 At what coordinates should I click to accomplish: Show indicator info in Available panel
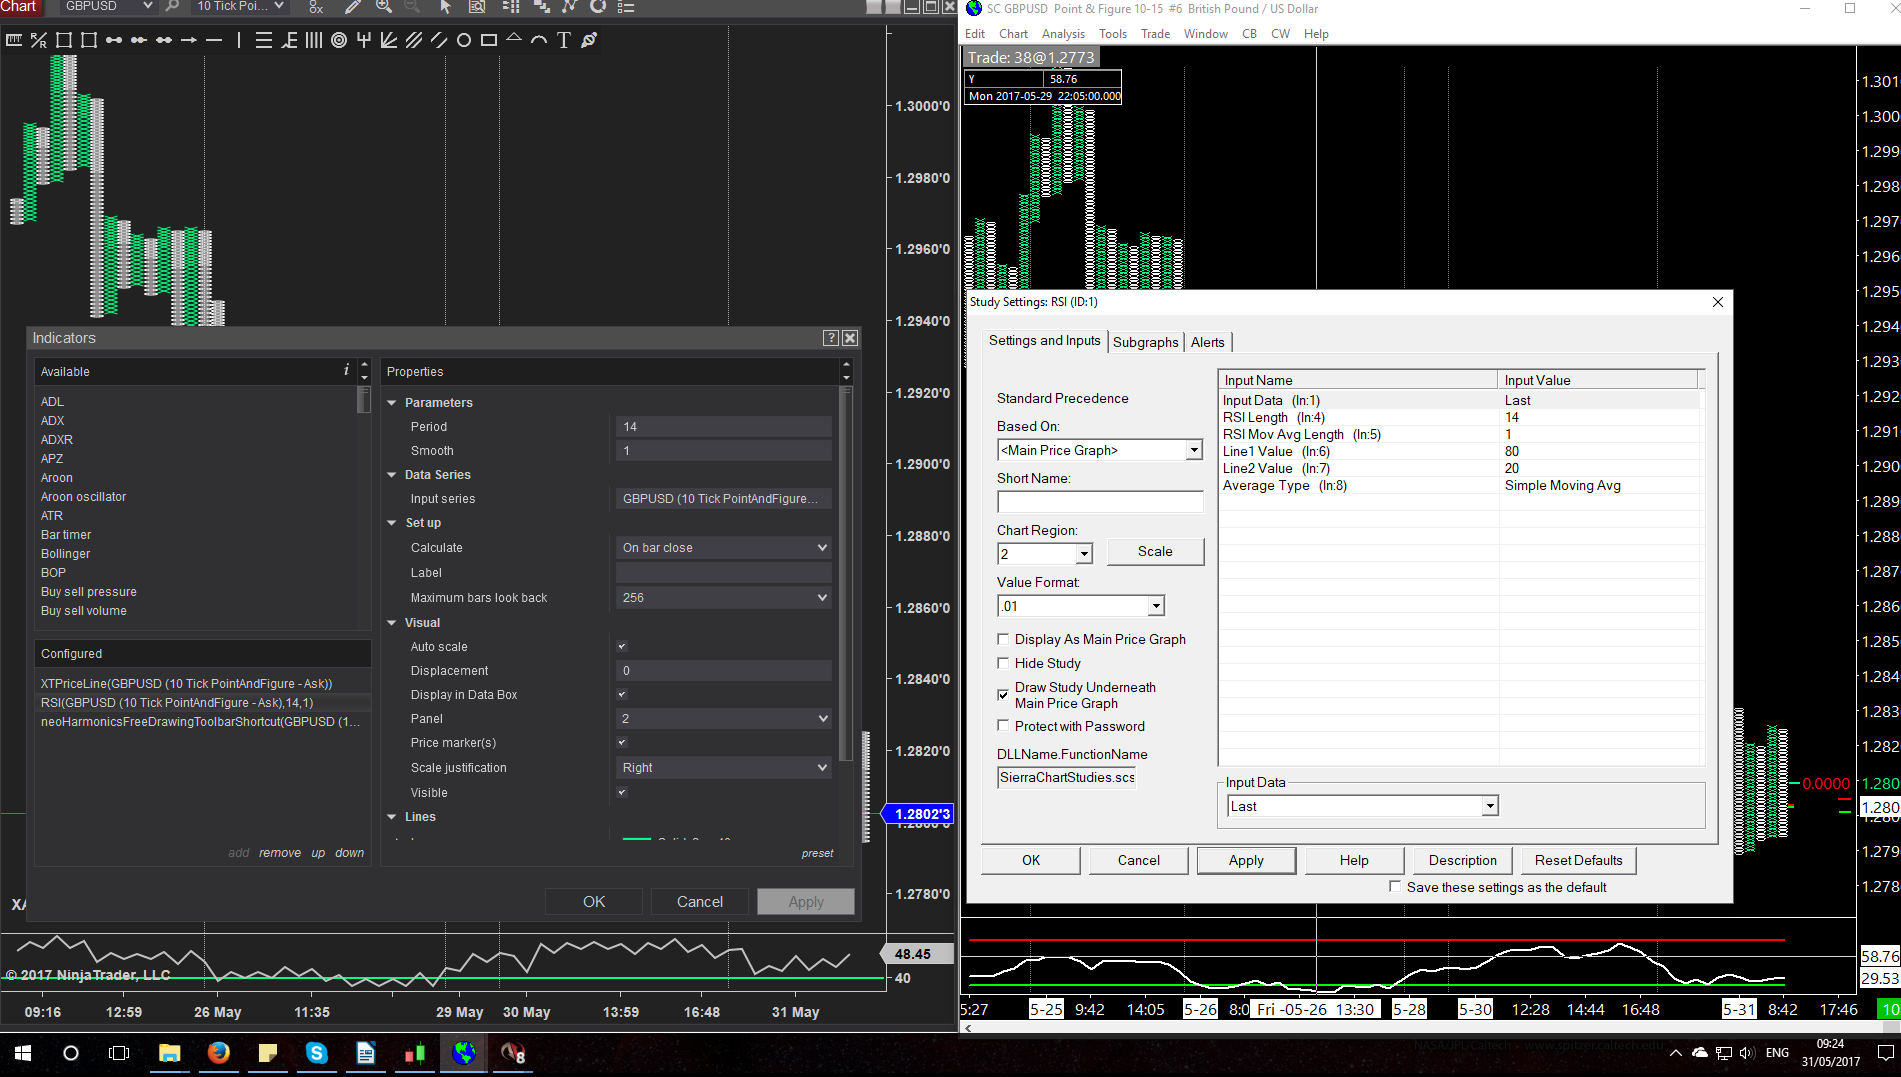coord(347,370)
